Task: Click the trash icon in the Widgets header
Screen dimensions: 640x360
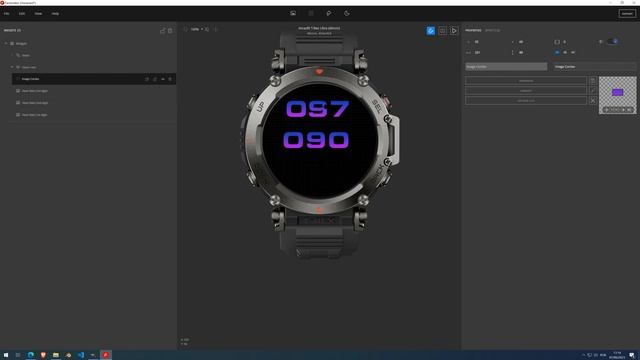Action: tap(170, 30)
